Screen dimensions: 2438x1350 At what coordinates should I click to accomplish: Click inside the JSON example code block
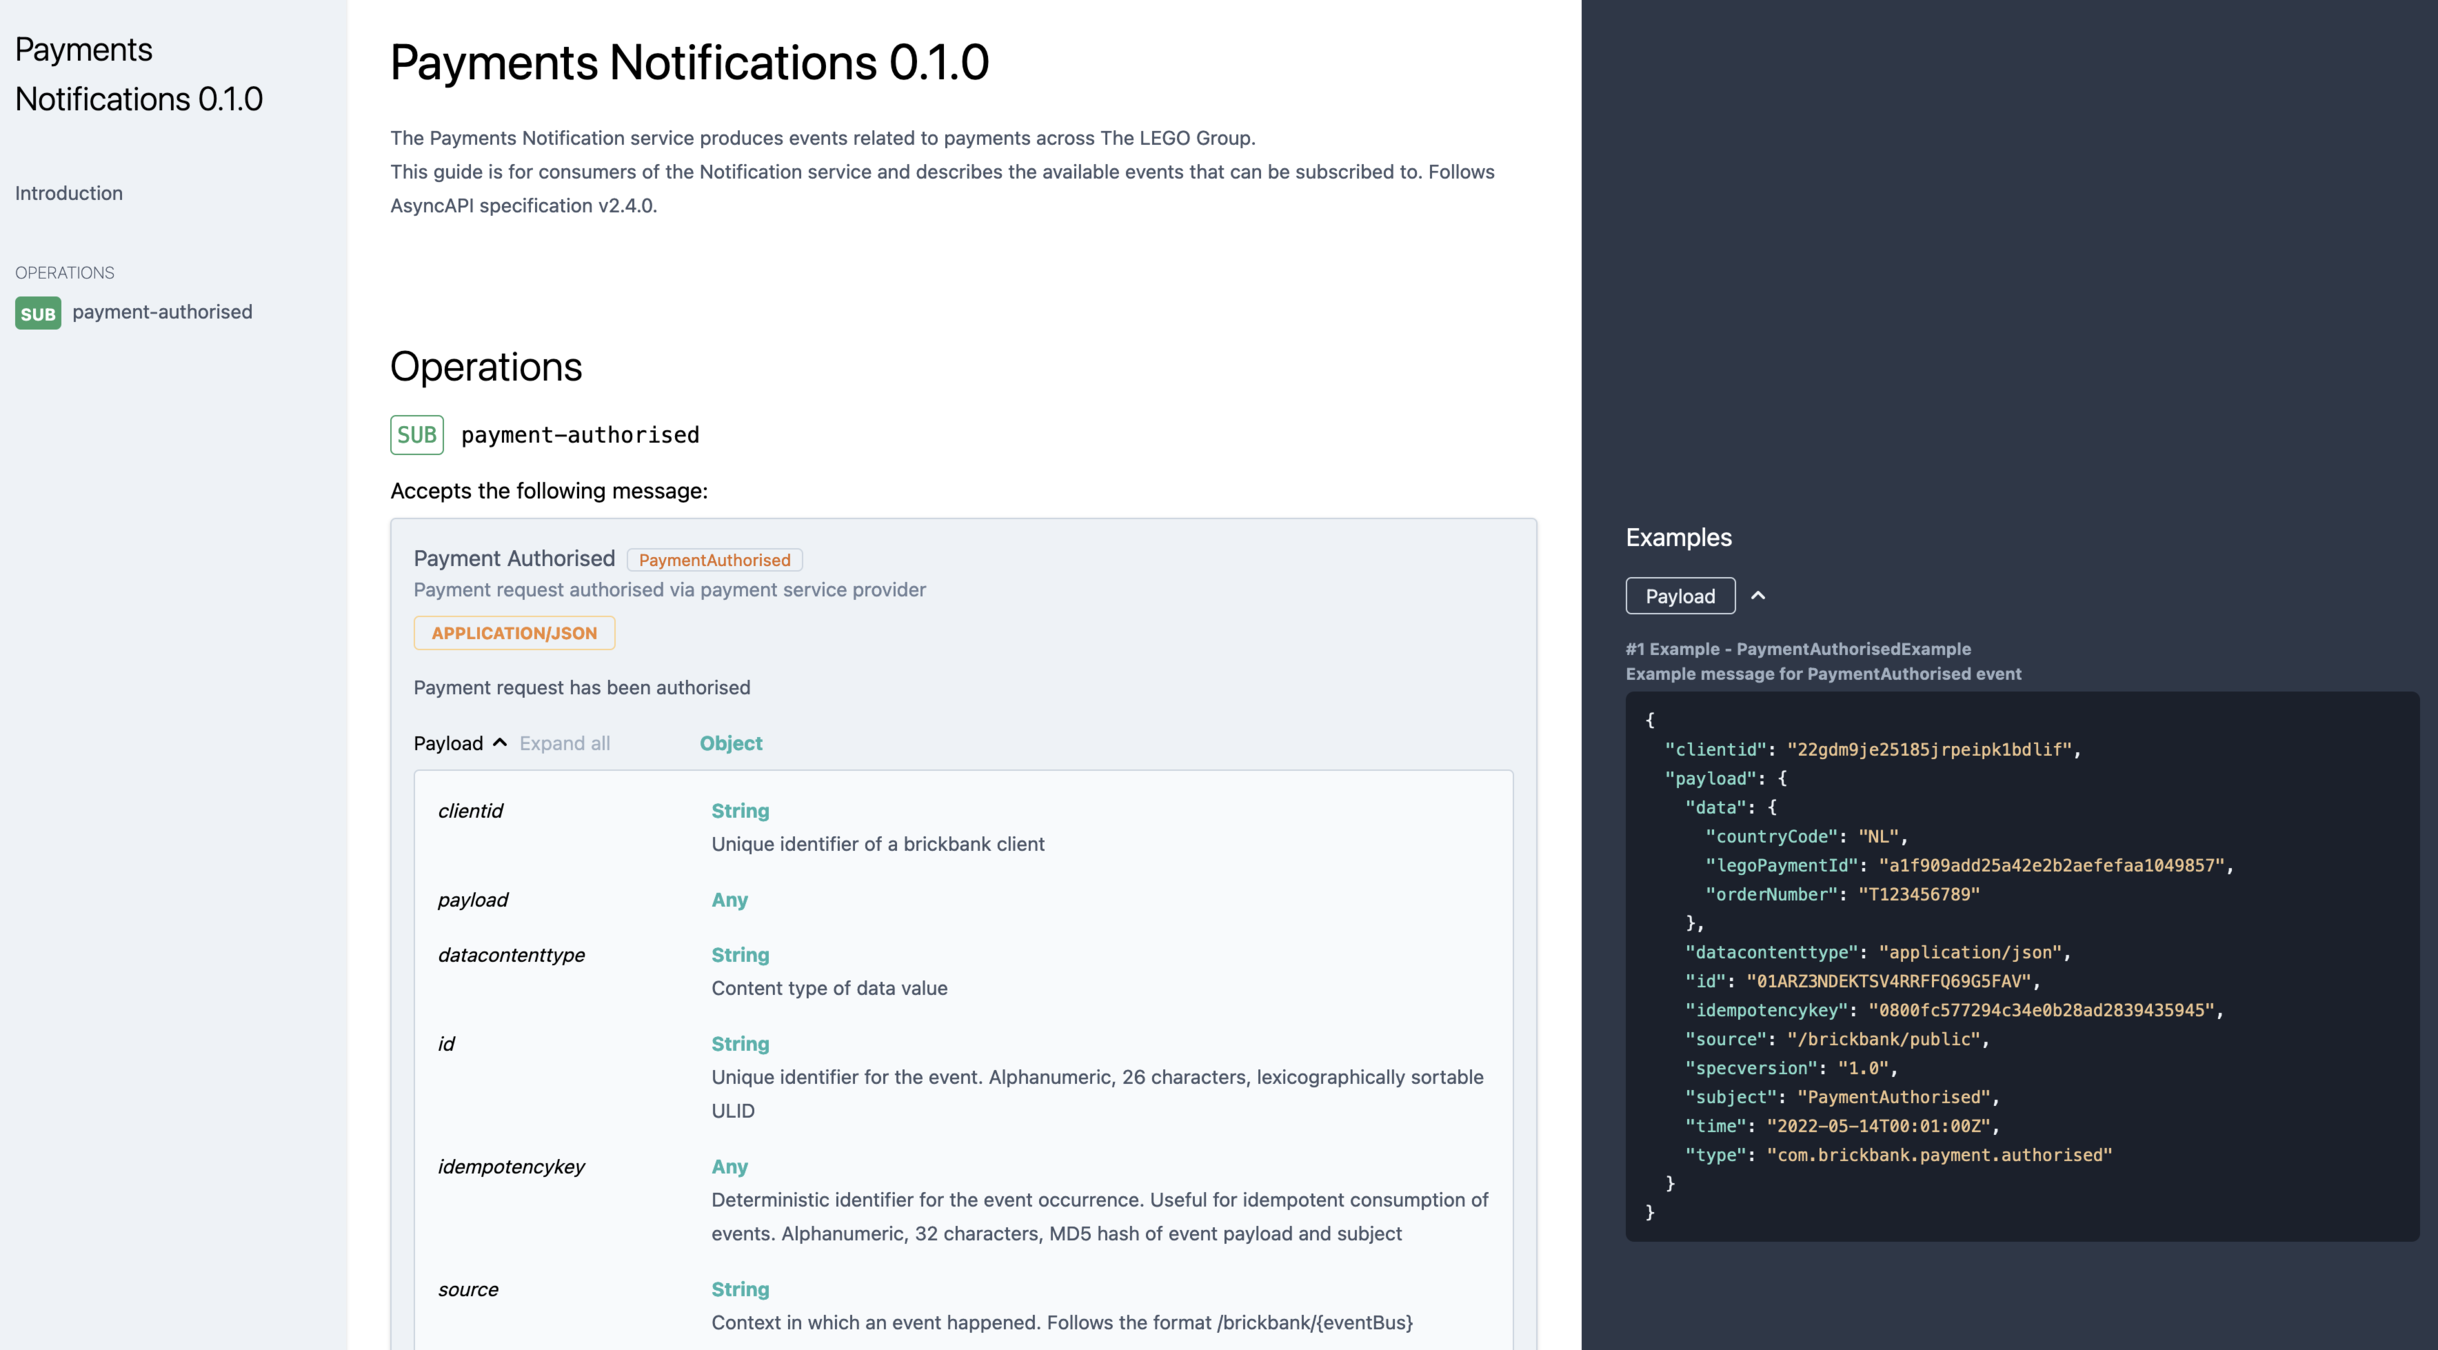2020,966
